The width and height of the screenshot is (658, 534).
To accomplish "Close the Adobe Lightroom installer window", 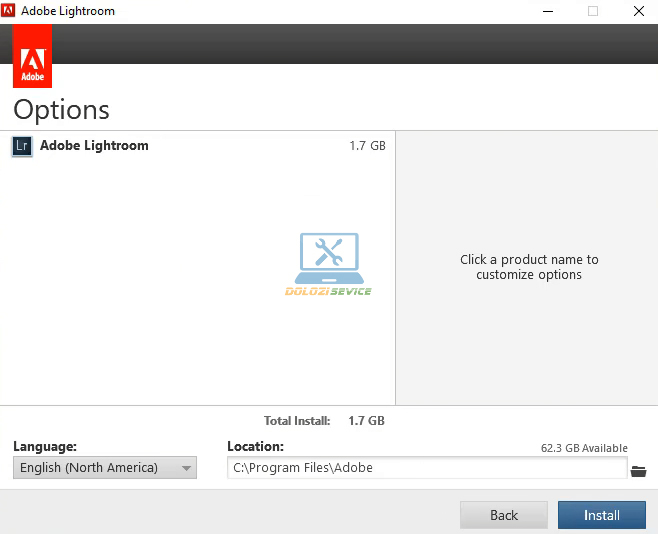I will pyautogui.click(x=637, y=11).
